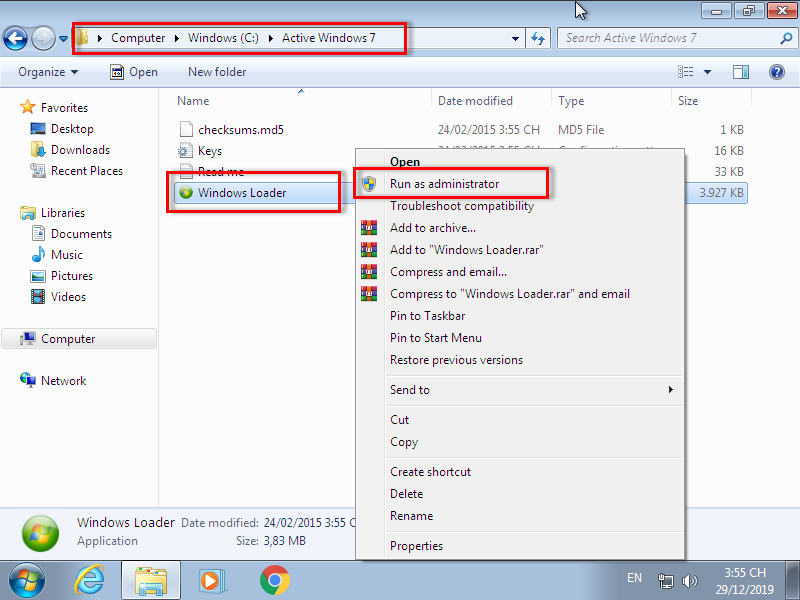The image size is (800, 600).
Task: Click Open in the toolbar
Action: tap(134, 72)
